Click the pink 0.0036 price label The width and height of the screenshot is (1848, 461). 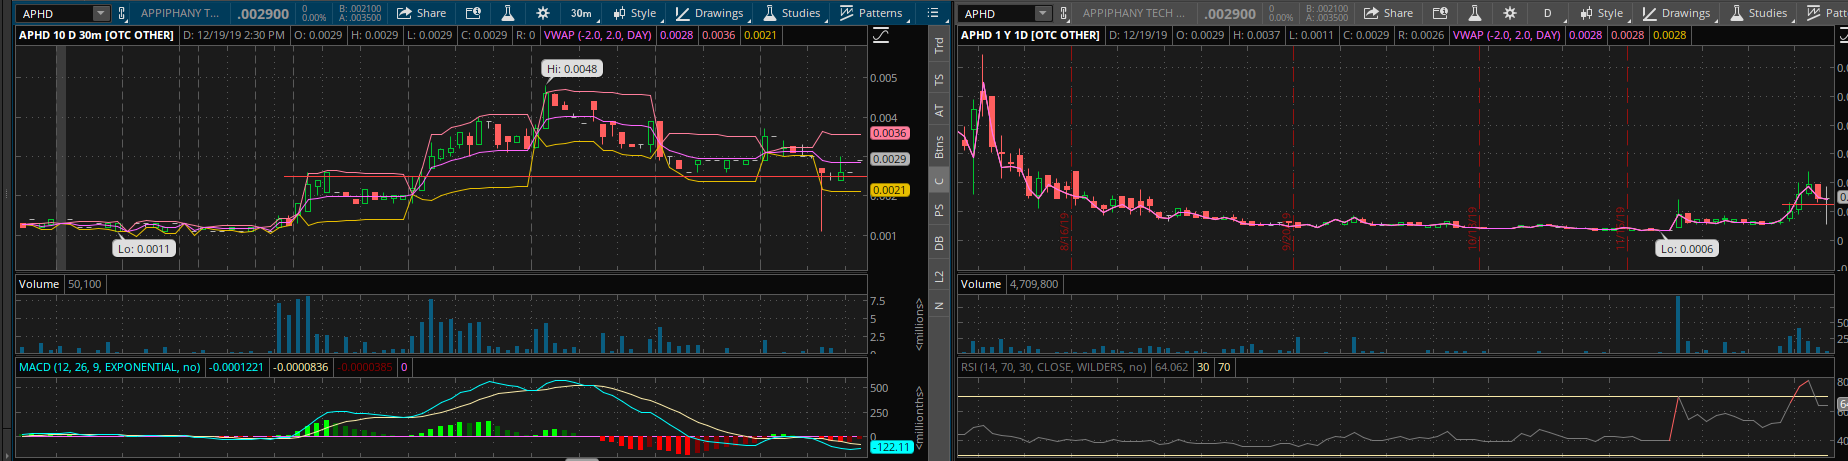coord(888,133)
